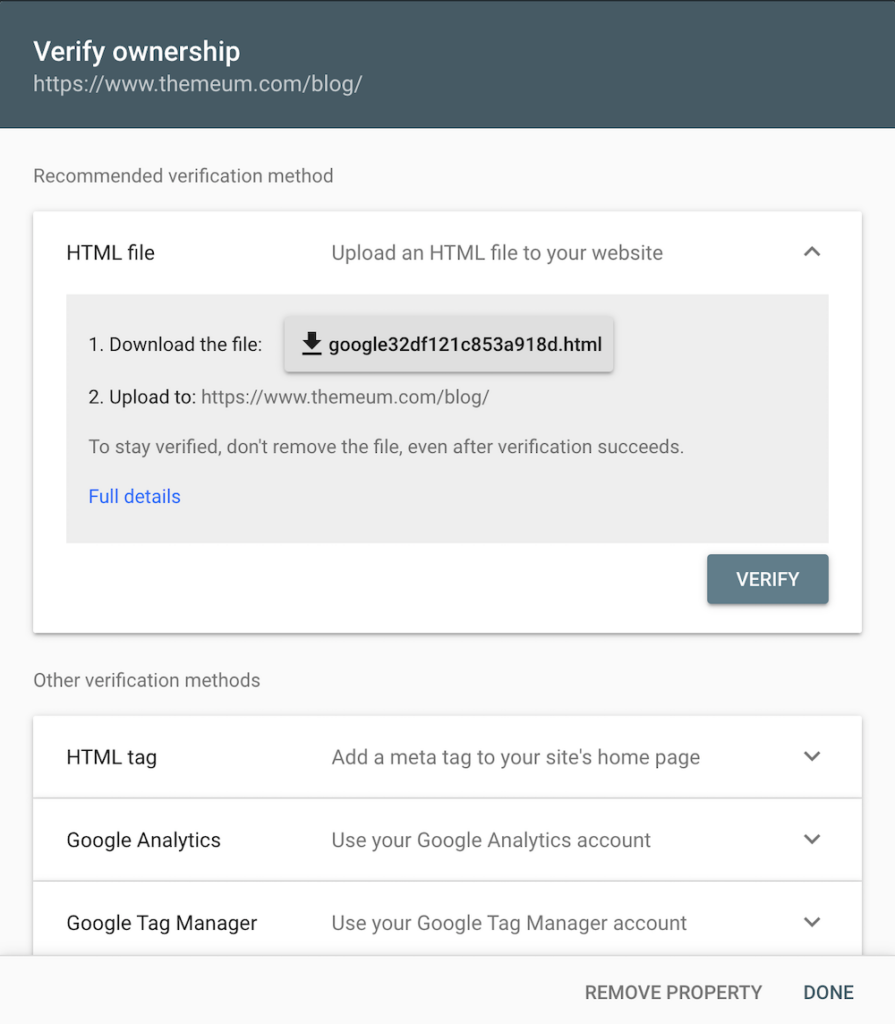Select the HTML file section header

pyautogui.click(x=110, y=252)
